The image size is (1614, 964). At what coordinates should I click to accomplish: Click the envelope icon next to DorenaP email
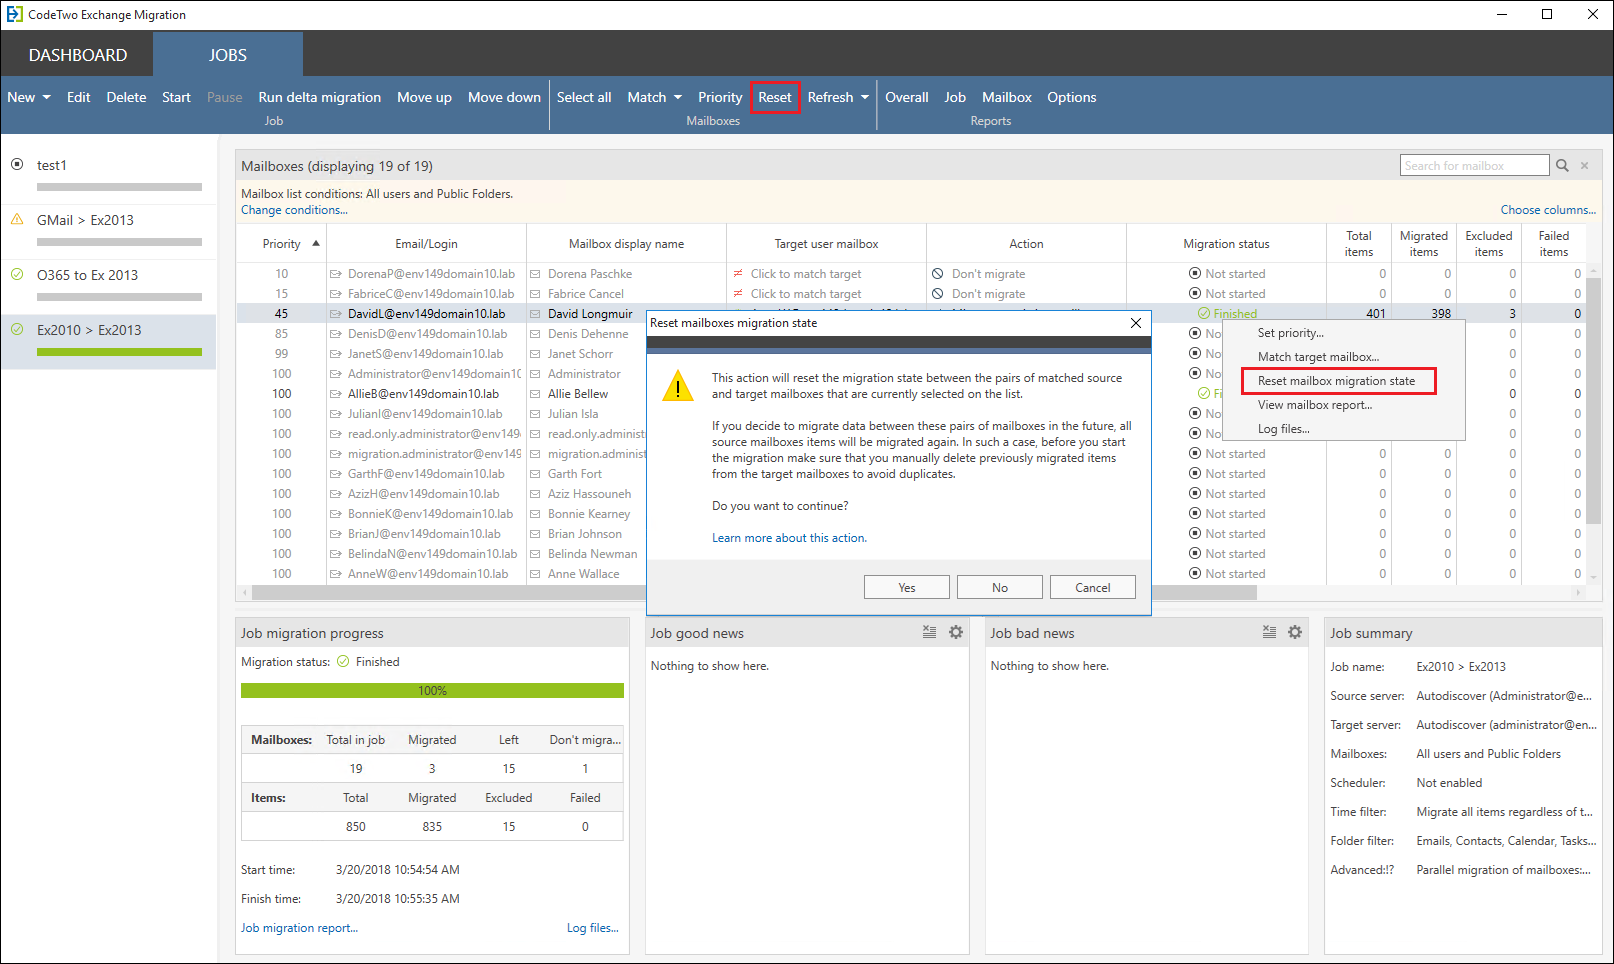pyautogui.click(x=336, y=274)
